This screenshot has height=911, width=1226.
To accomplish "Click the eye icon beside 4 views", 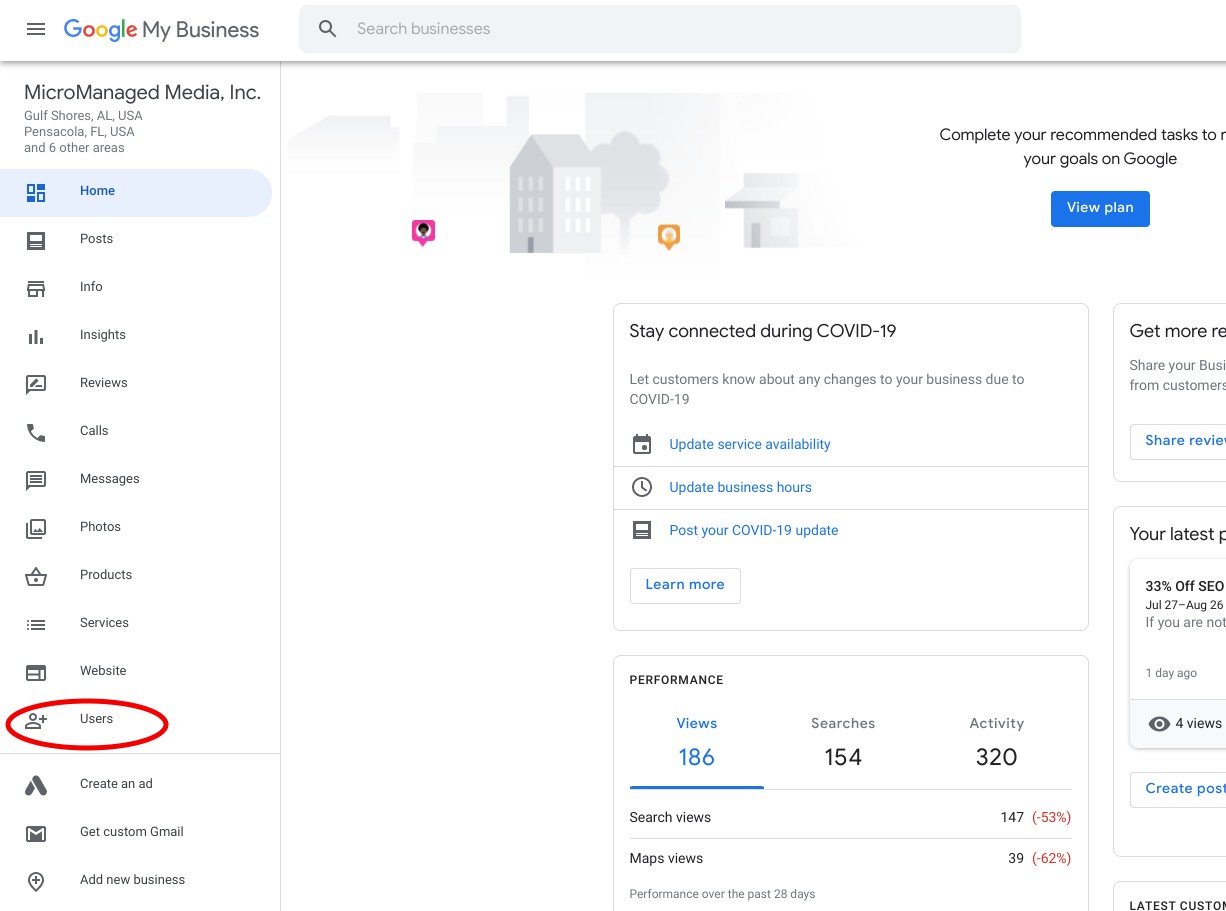I will [1159, 724].
